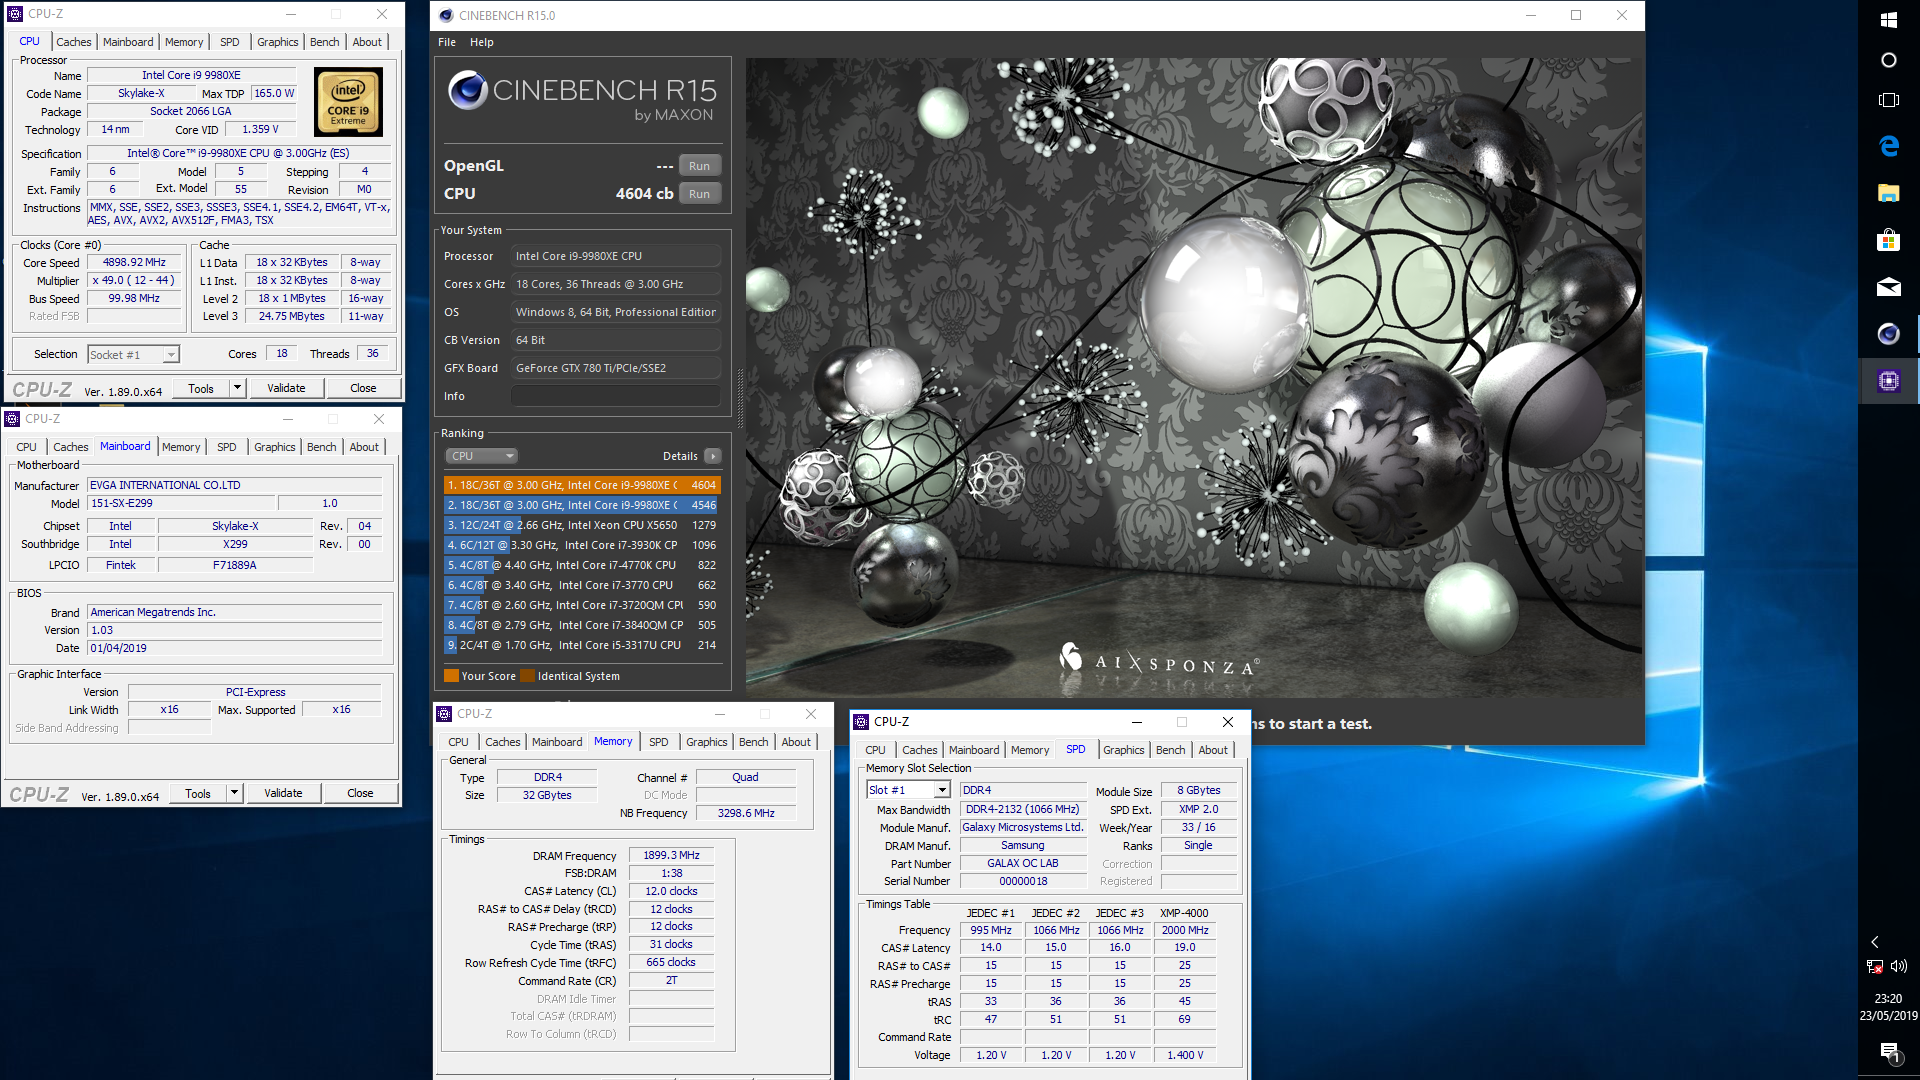The image size is (1920, 1080).
Task: Click the CPU-Z Mainboard window title icon
Action: click(x=12, y=419)
